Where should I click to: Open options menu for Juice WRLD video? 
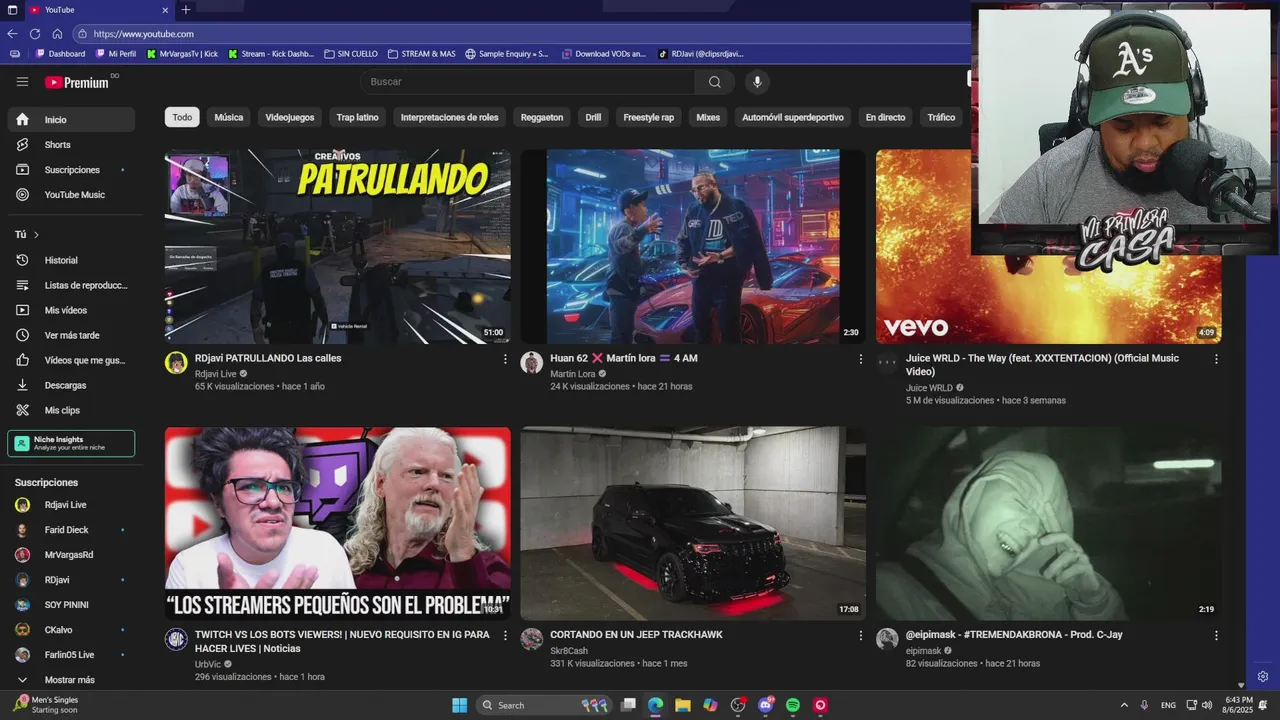tap(1216, 359)
